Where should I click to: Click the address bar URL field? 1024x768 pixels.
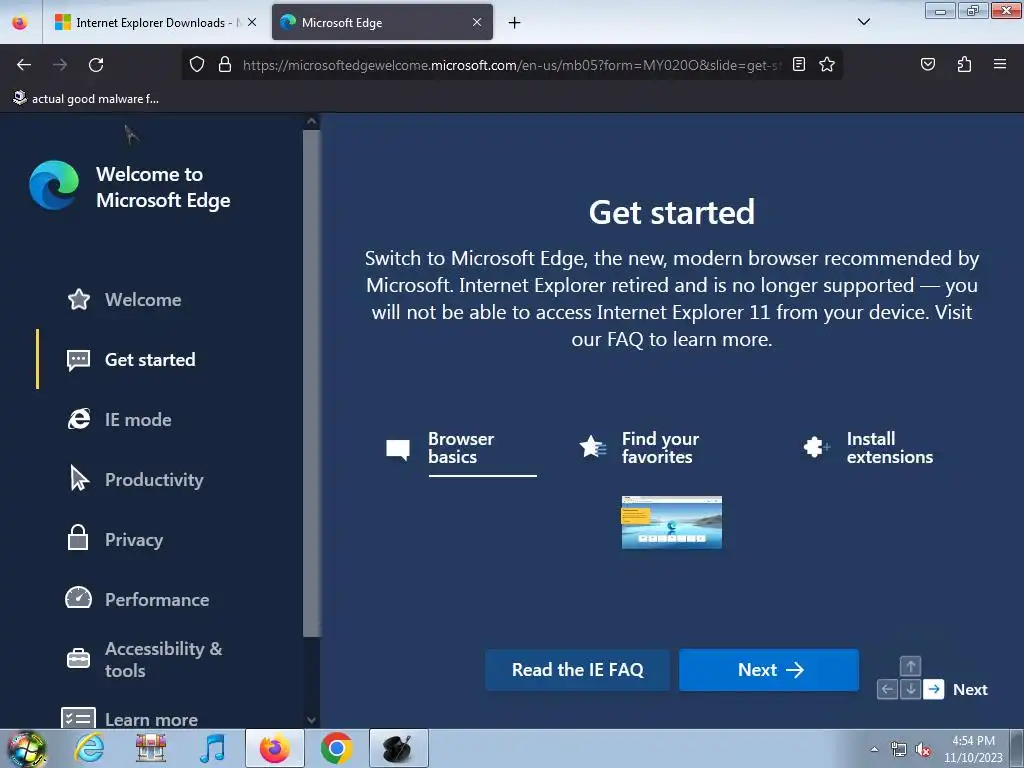(512, 65)
